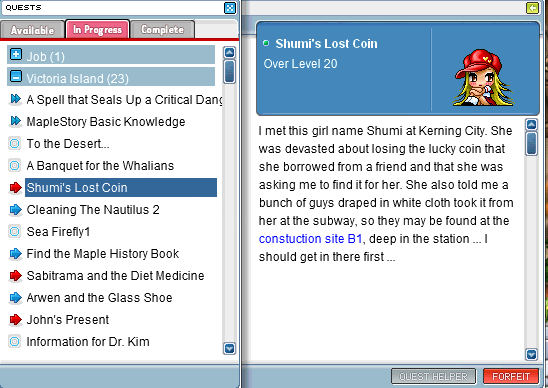Collapse the Victoria Island (23) category
Screen dimensions: 548x388
click(x=16, y=76)
